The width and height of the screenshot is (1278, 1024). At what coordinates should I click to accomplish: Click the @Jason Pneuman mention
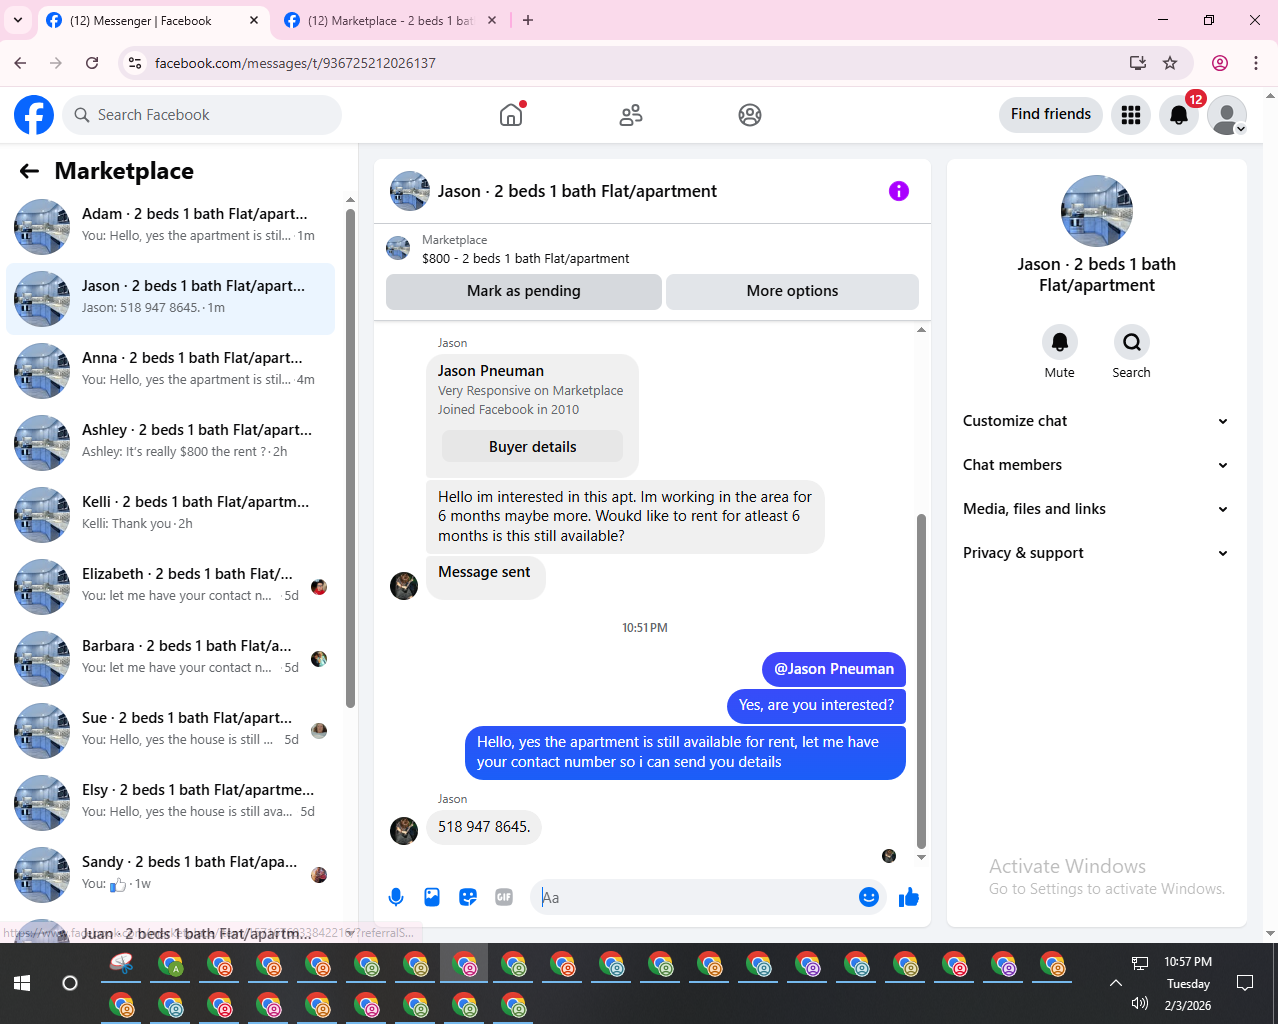834,669
